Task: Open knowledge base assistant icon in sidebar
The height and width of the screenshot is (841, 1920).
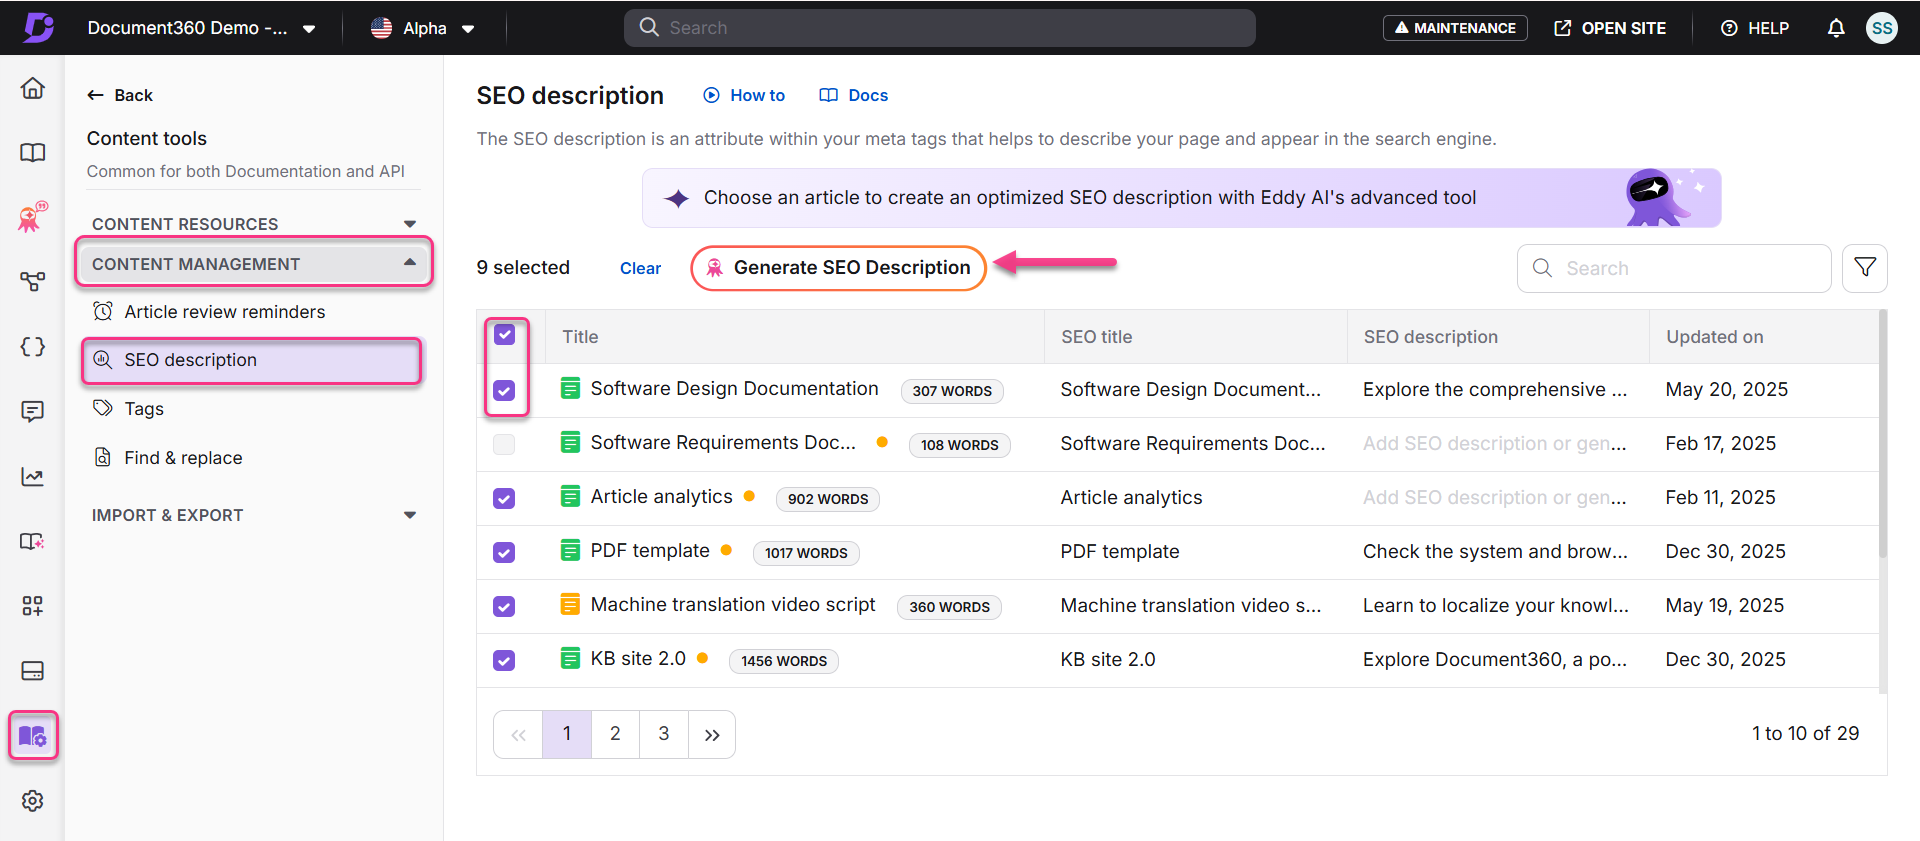Action: tap(33, 541)
